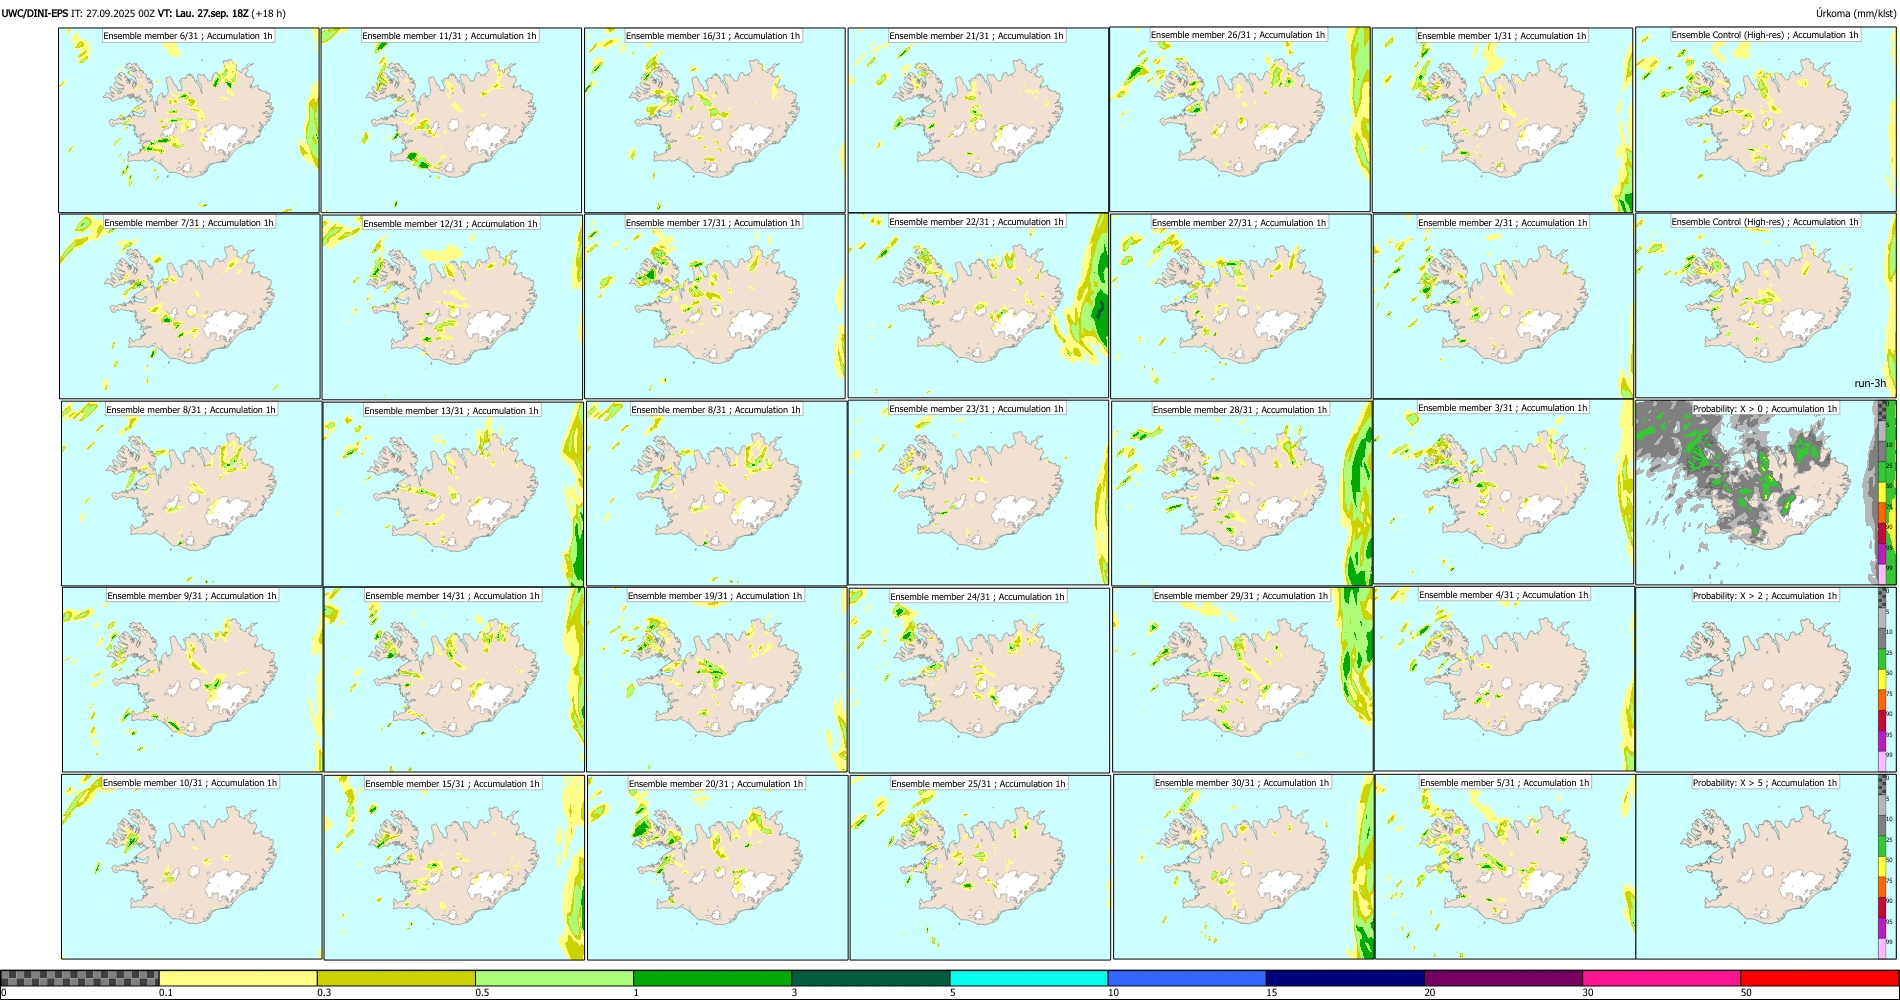Open the Ensemble member 30/31 precipitation map

(x=1244, y=867)
